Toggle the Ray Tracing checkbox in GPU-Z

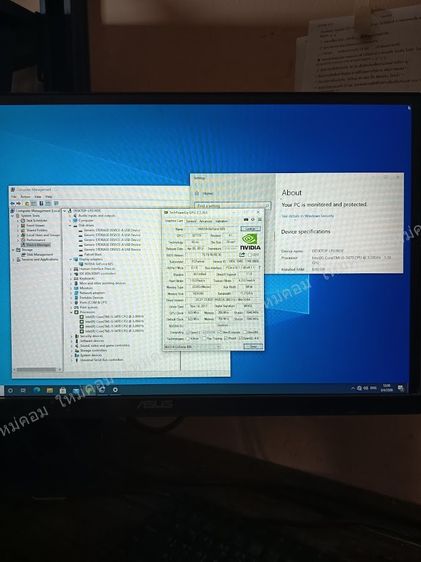204,338
